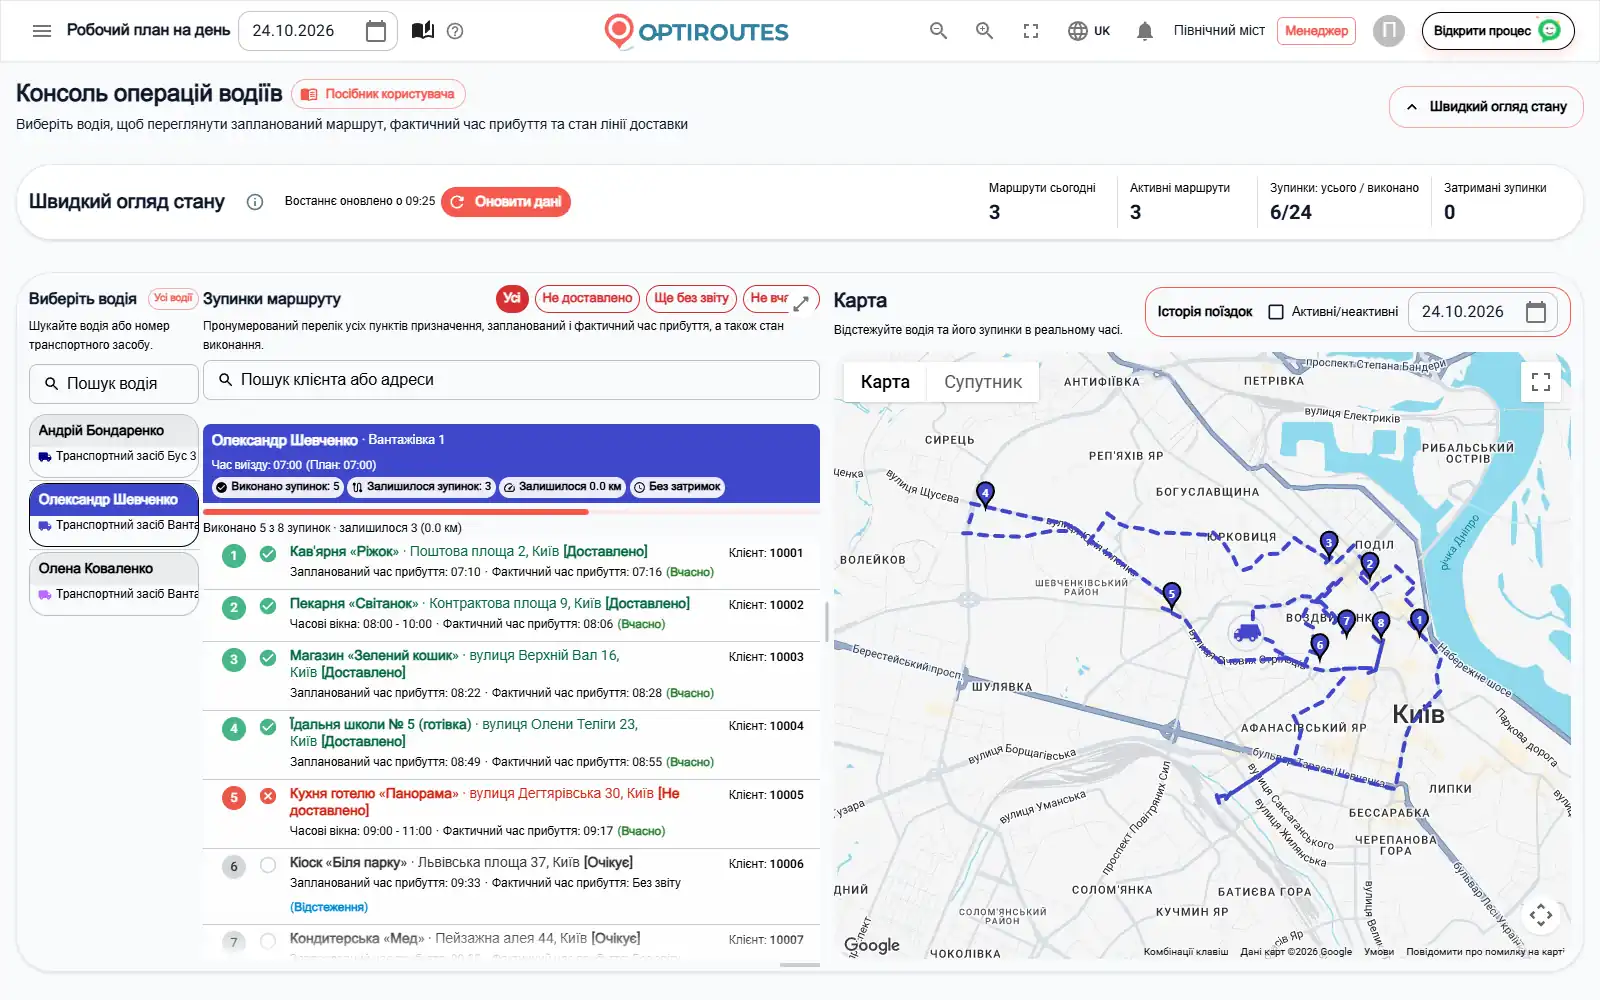Open the calendar icon in Історія поїздок date
This screenshot has height=1000, width=1600.
coord(1536,312)
